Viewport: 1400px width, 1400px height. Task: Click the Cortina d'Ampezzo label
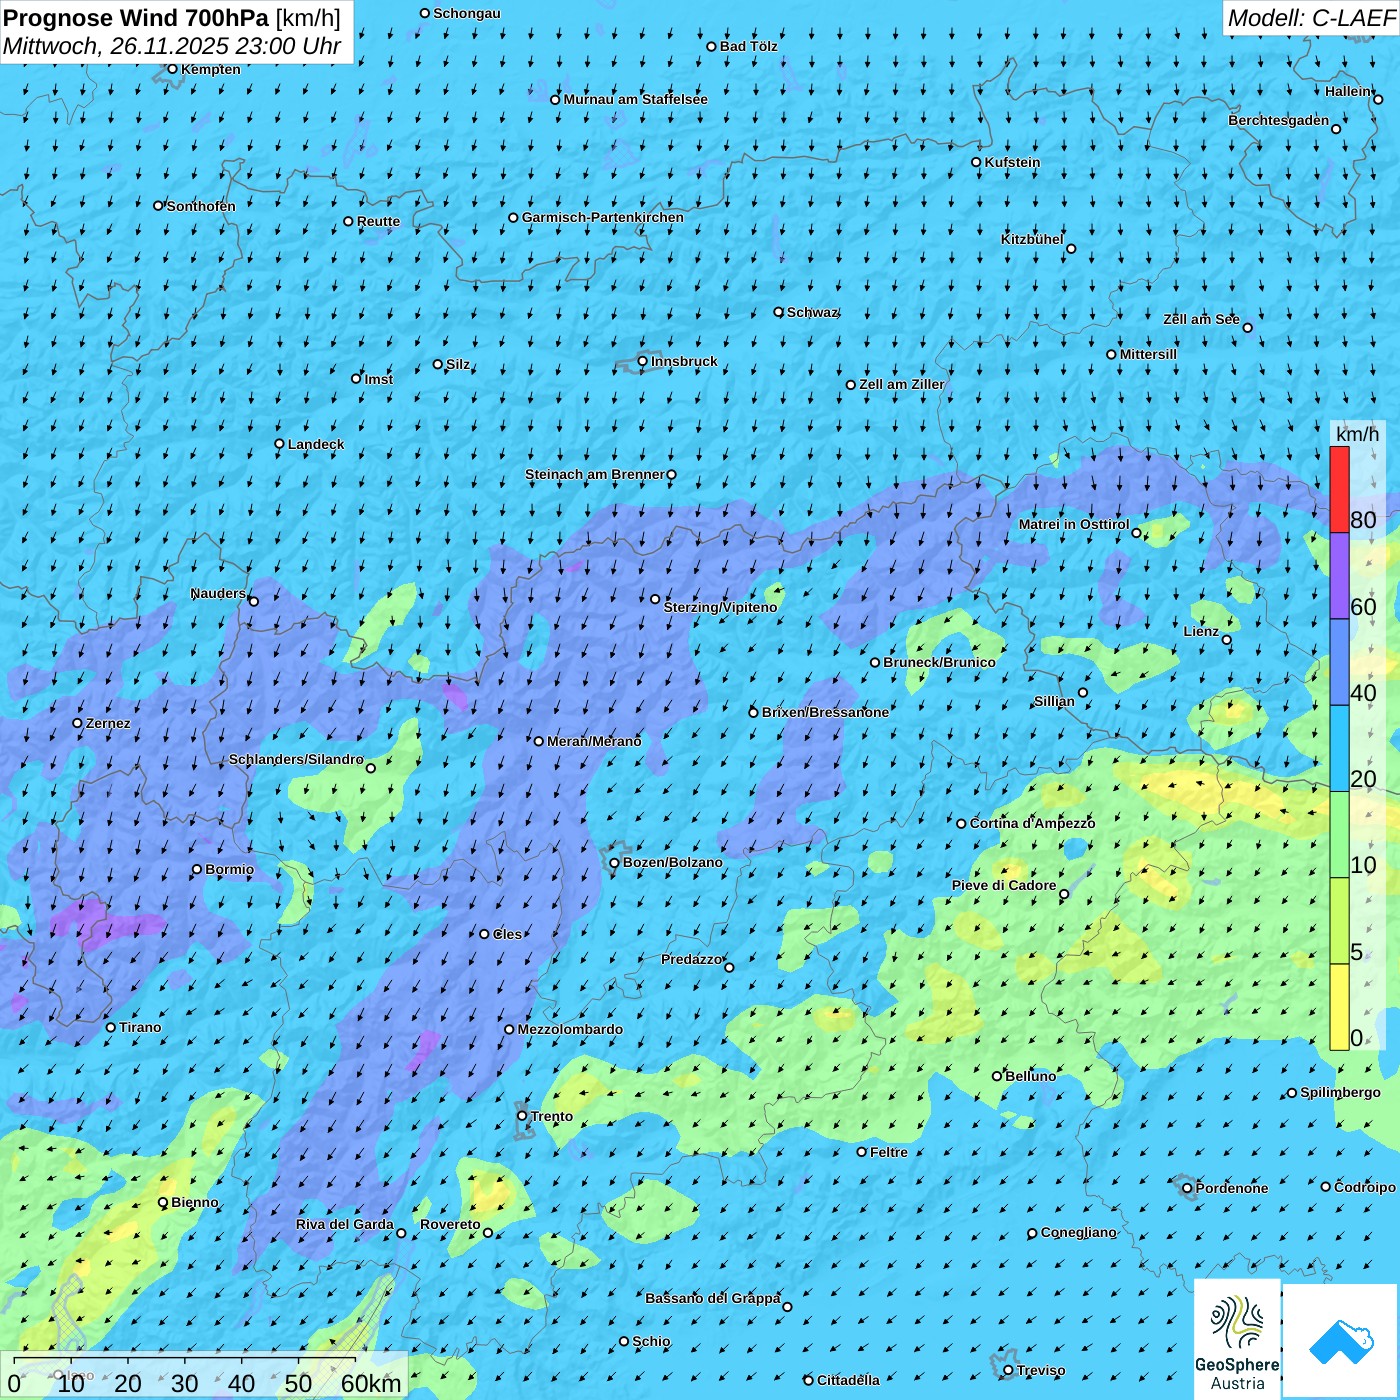coord(1033,823)
